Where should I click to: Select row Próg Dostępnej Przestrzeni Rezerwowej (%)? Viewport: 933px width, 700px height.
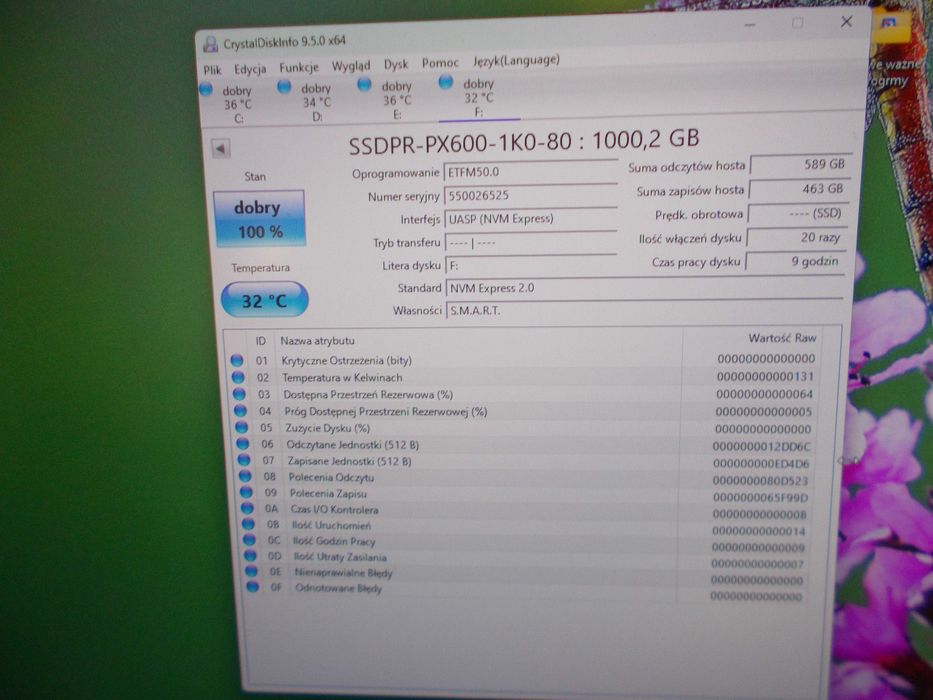524,411
